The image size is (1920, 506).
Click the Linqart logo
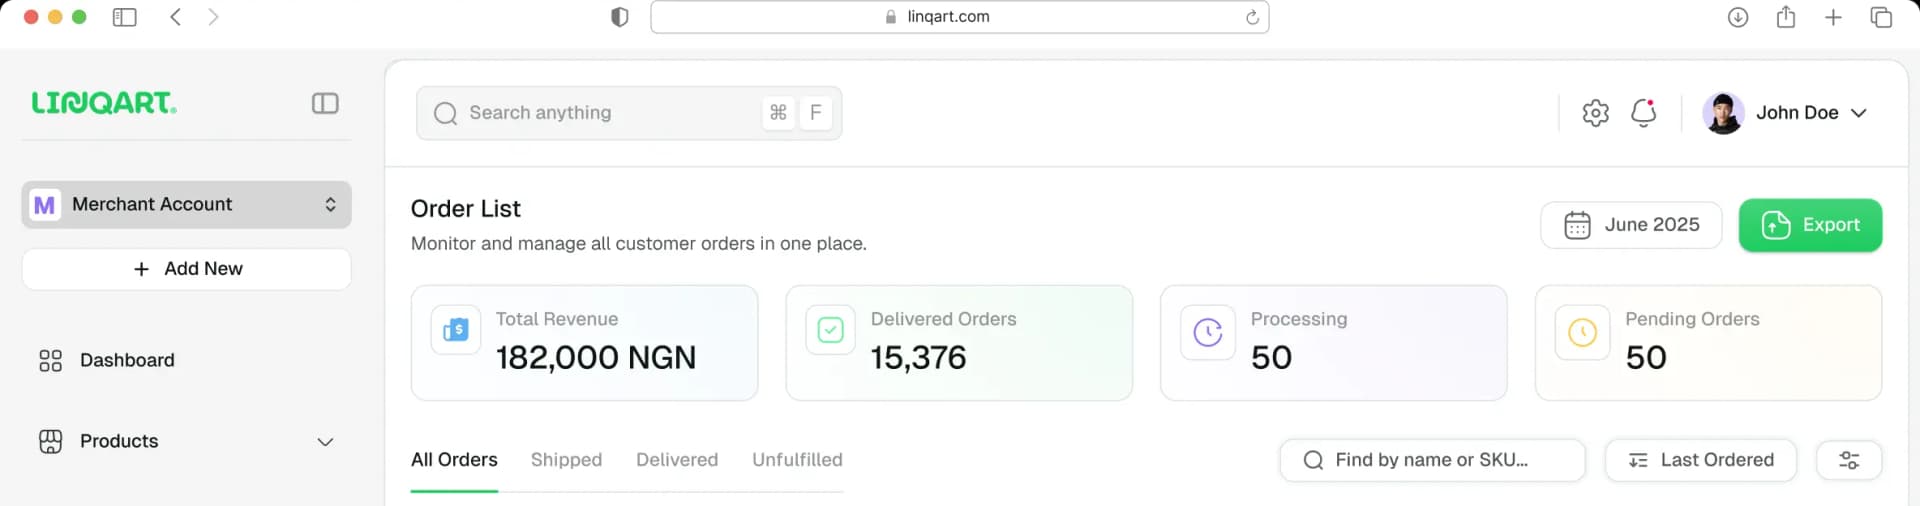coord(104,103)
